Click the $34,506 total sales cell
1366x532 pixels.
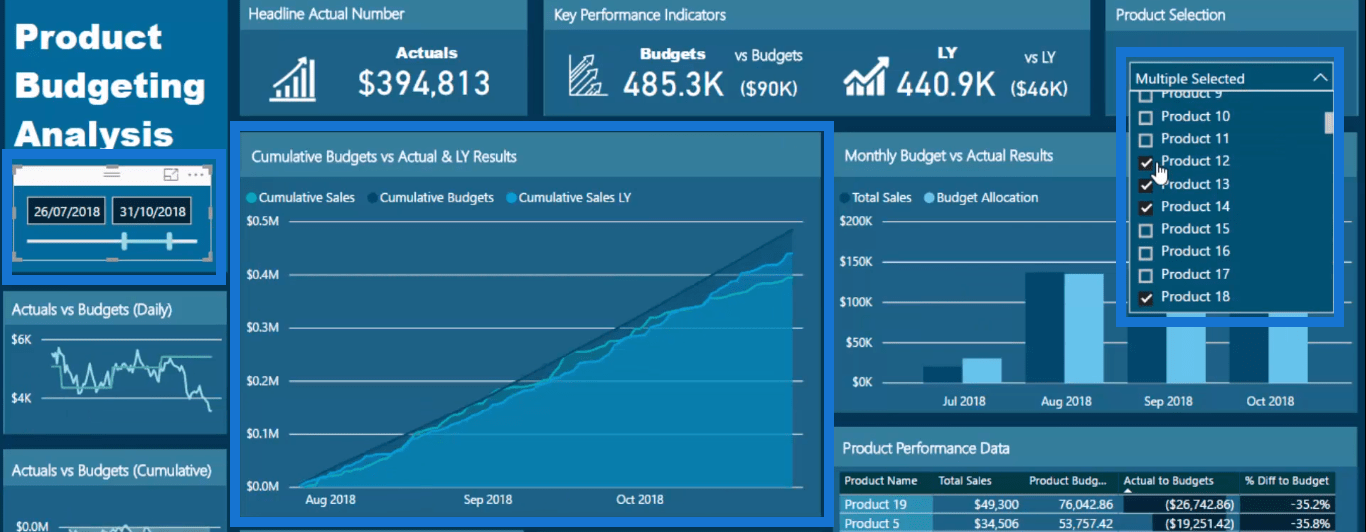[994, 523]
